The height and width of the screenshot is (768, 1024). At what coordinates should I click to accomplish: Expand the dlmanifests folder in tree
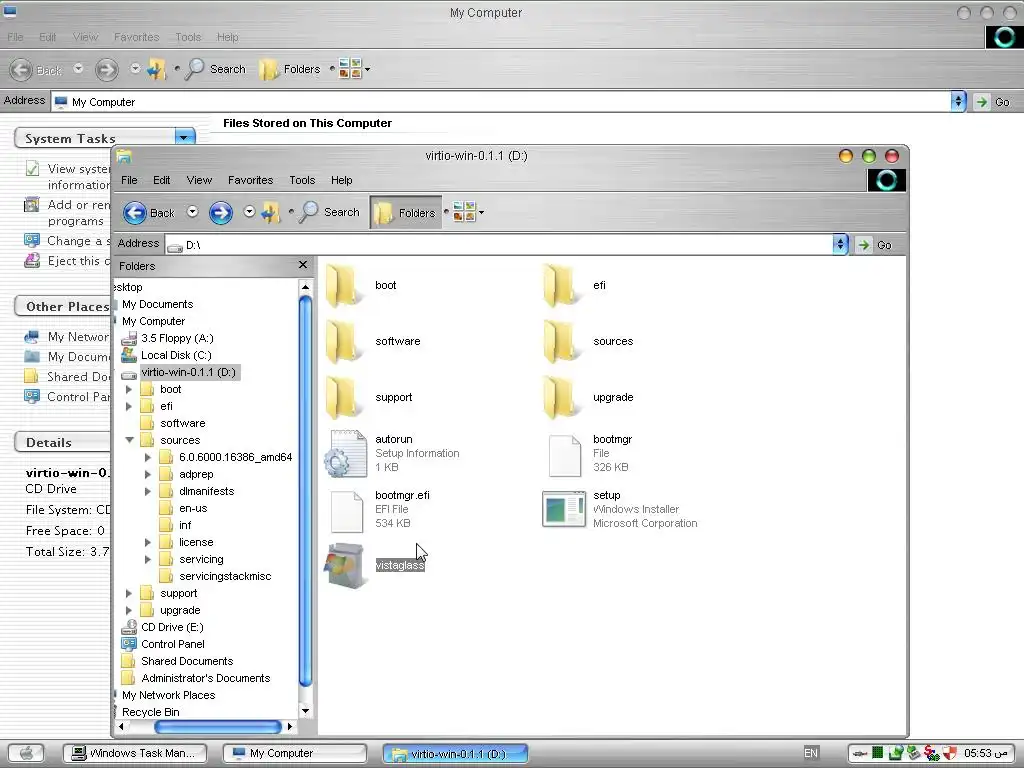pyautogui.click(x=148, y=491)
